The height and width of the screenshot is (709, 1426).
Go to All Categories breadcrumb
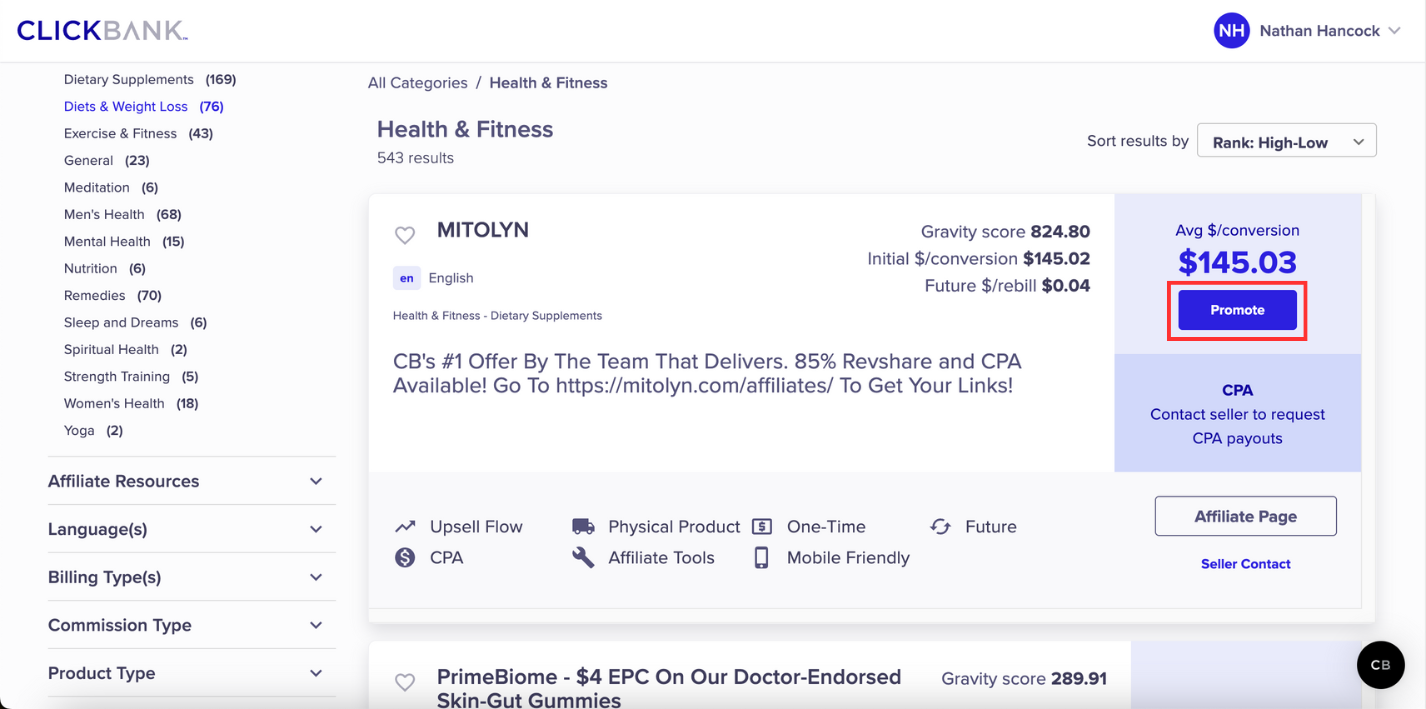[x=418, y=83]
